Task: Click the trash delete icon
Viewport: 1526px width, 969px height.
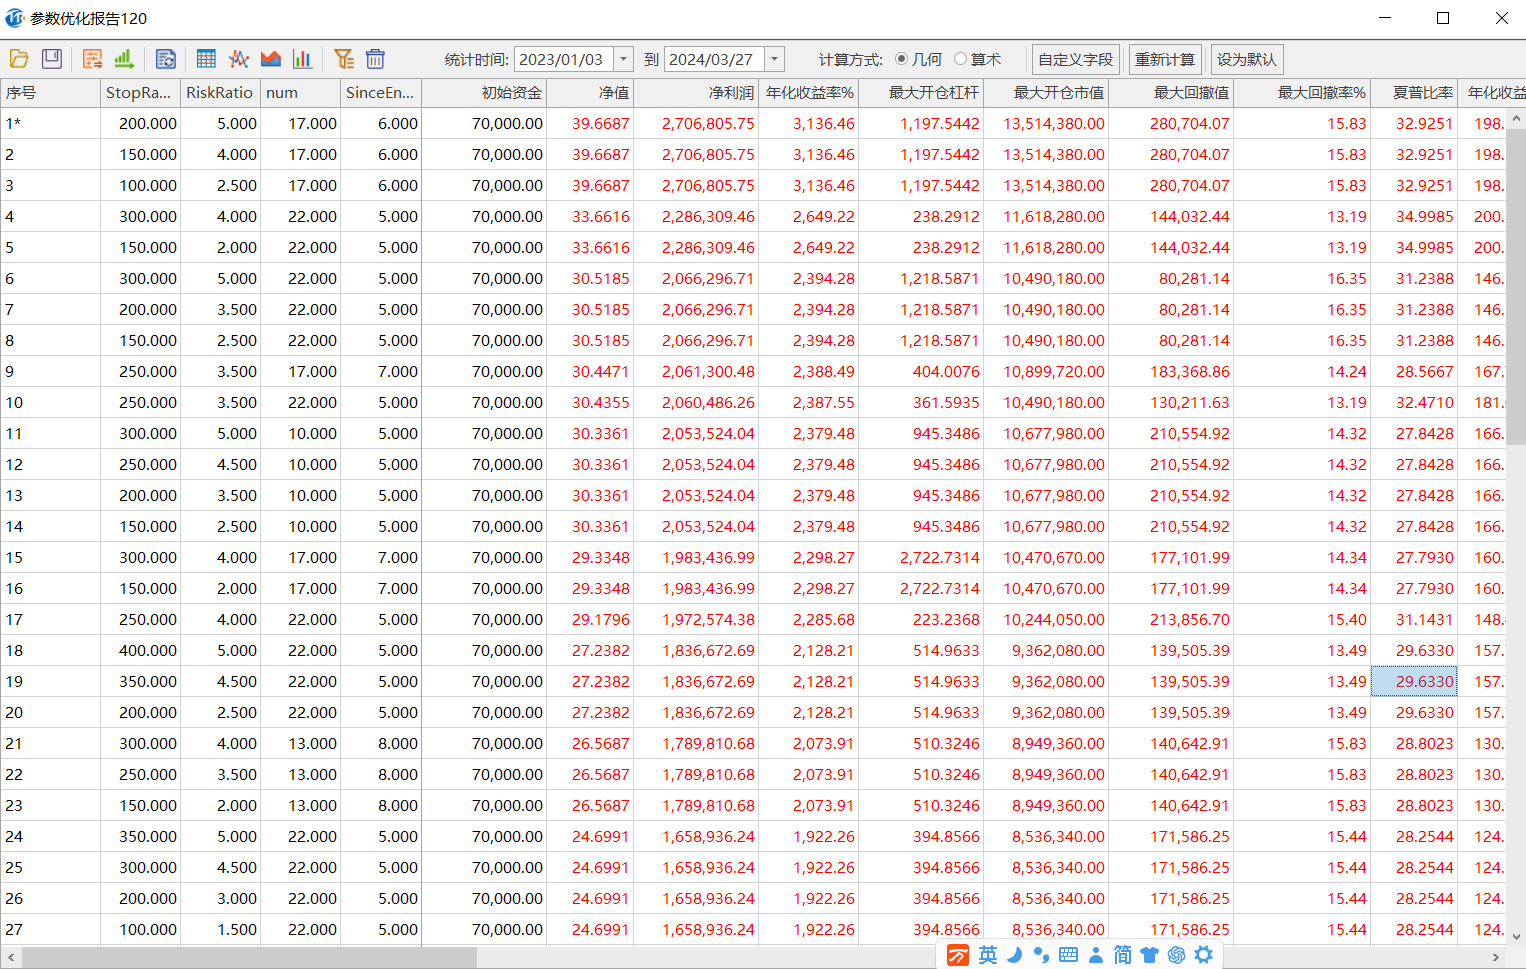Action: point(375,59)
